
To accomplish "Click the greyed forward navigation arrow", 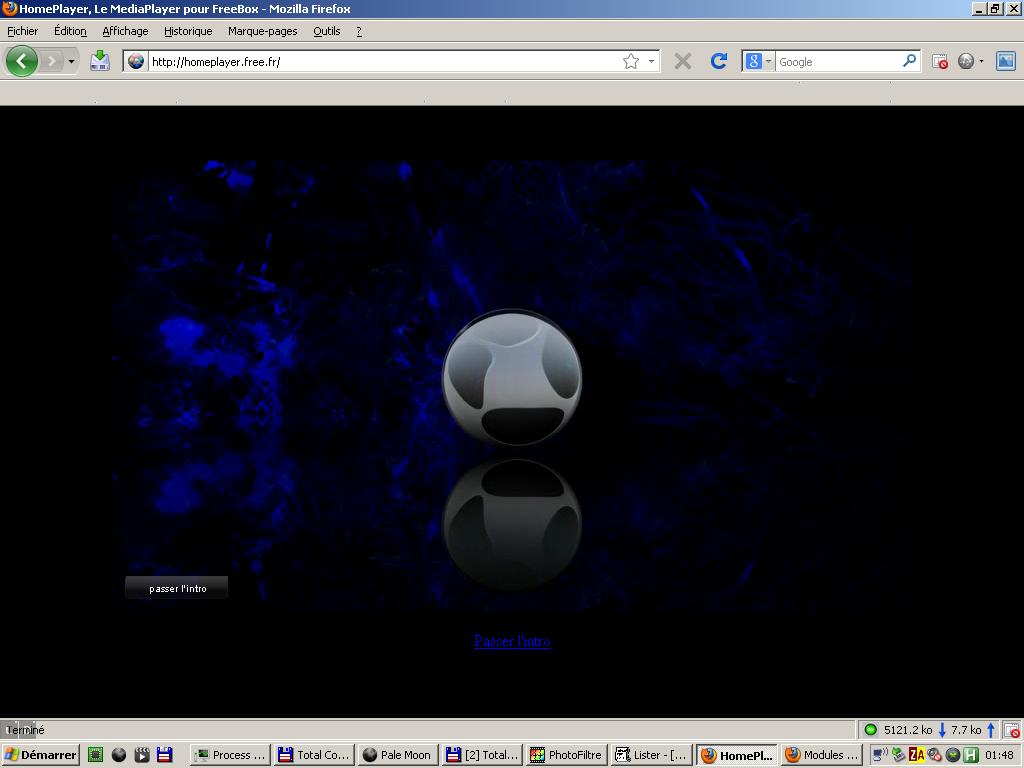I will tap(51, 61).
